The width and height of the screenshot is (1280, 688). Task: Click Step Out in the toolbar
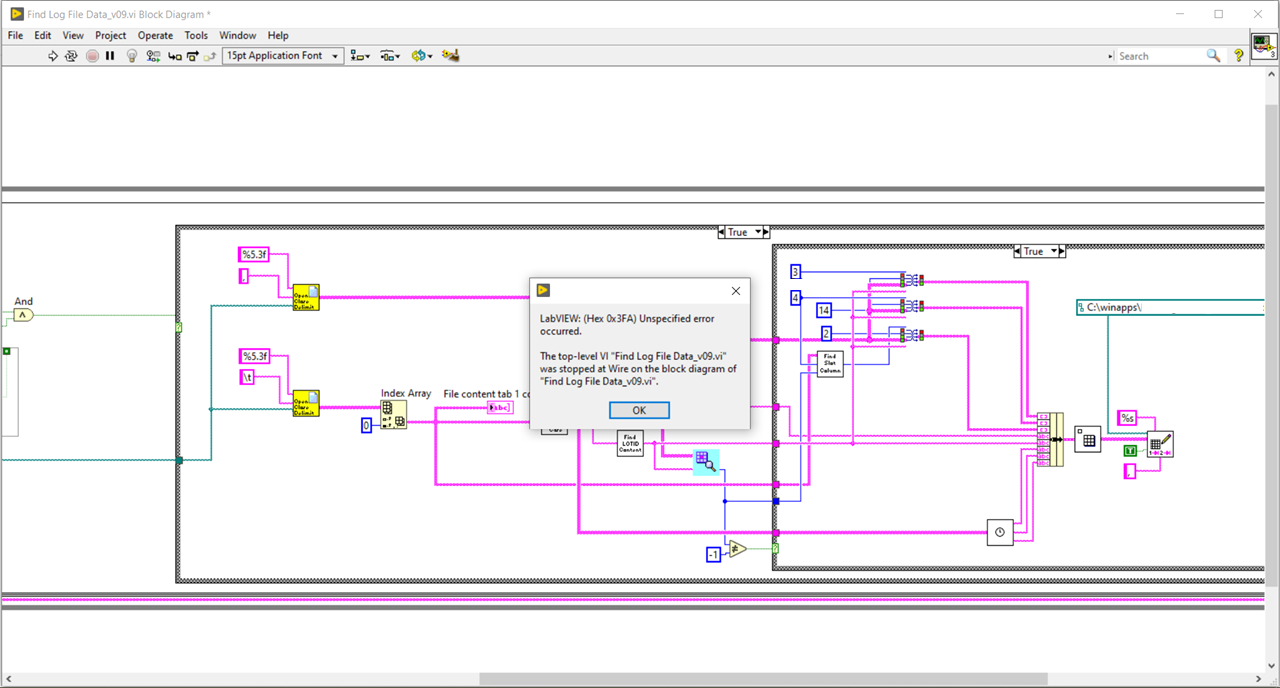pyautogui.click(x=210, y=56)
